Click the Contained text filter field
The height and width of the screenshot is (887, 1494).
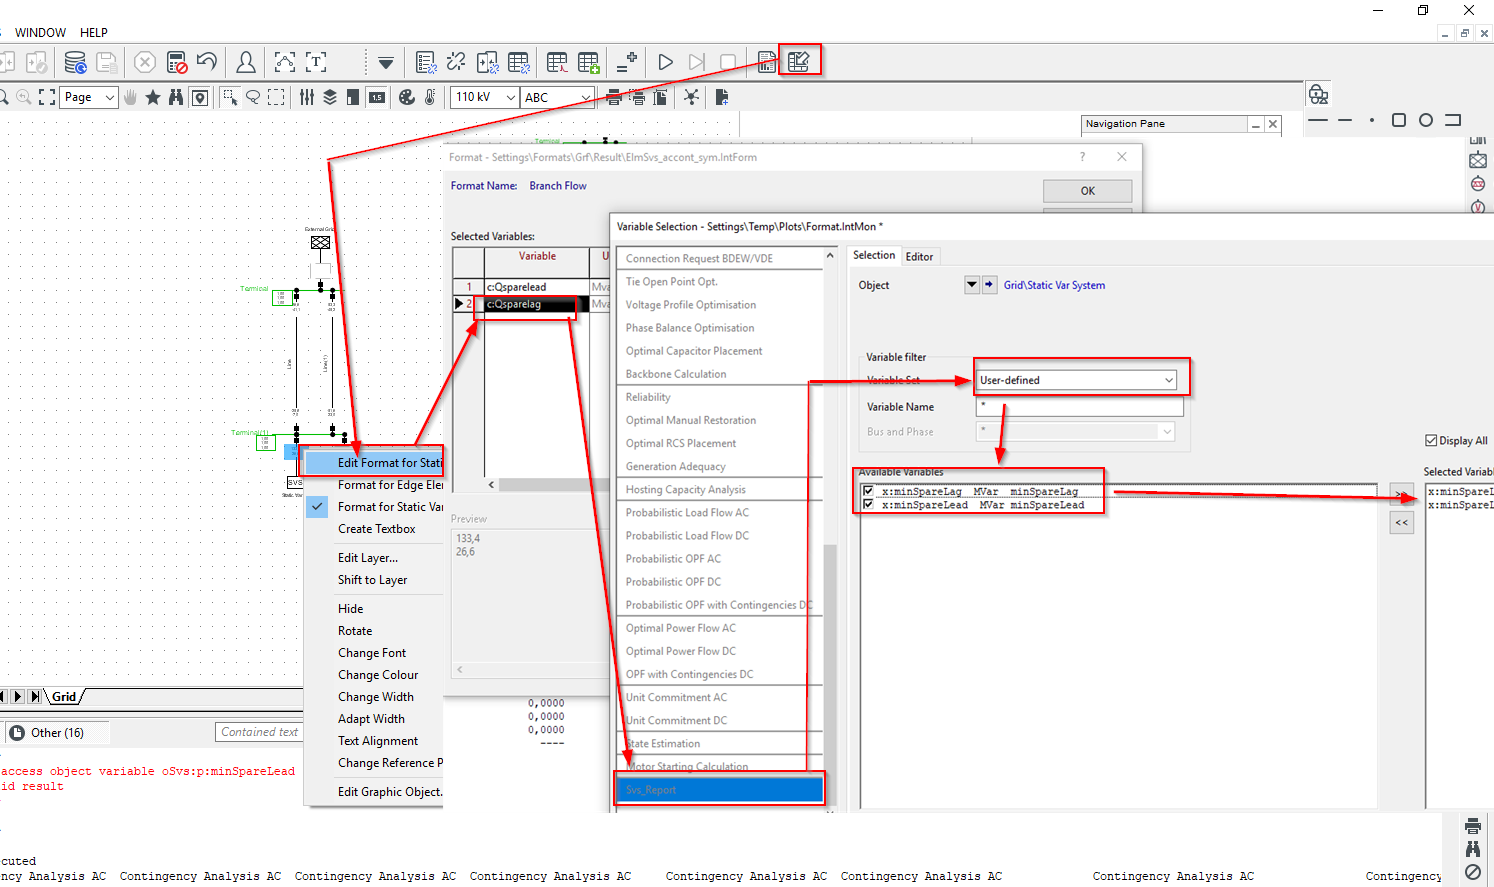click(x=259, y=732)
